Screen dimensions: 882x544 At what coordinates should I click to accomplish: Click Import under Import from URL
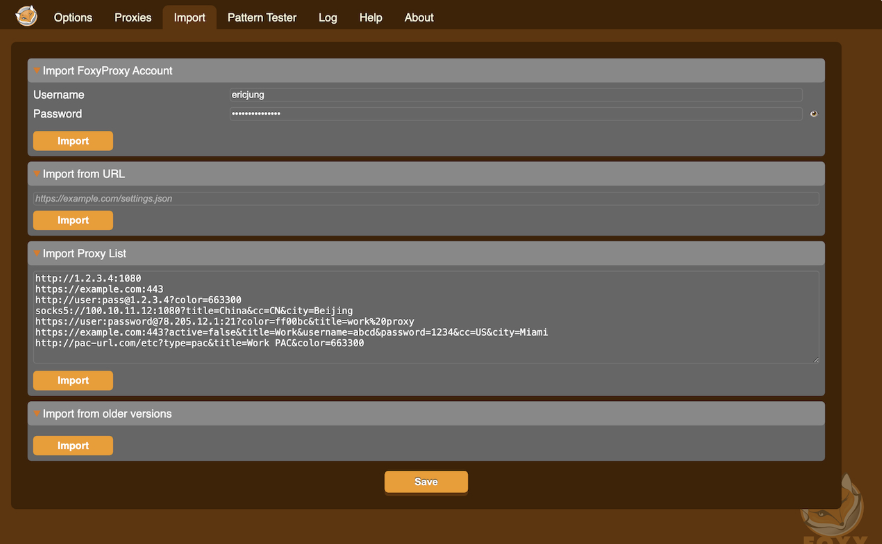coord(73,220)
